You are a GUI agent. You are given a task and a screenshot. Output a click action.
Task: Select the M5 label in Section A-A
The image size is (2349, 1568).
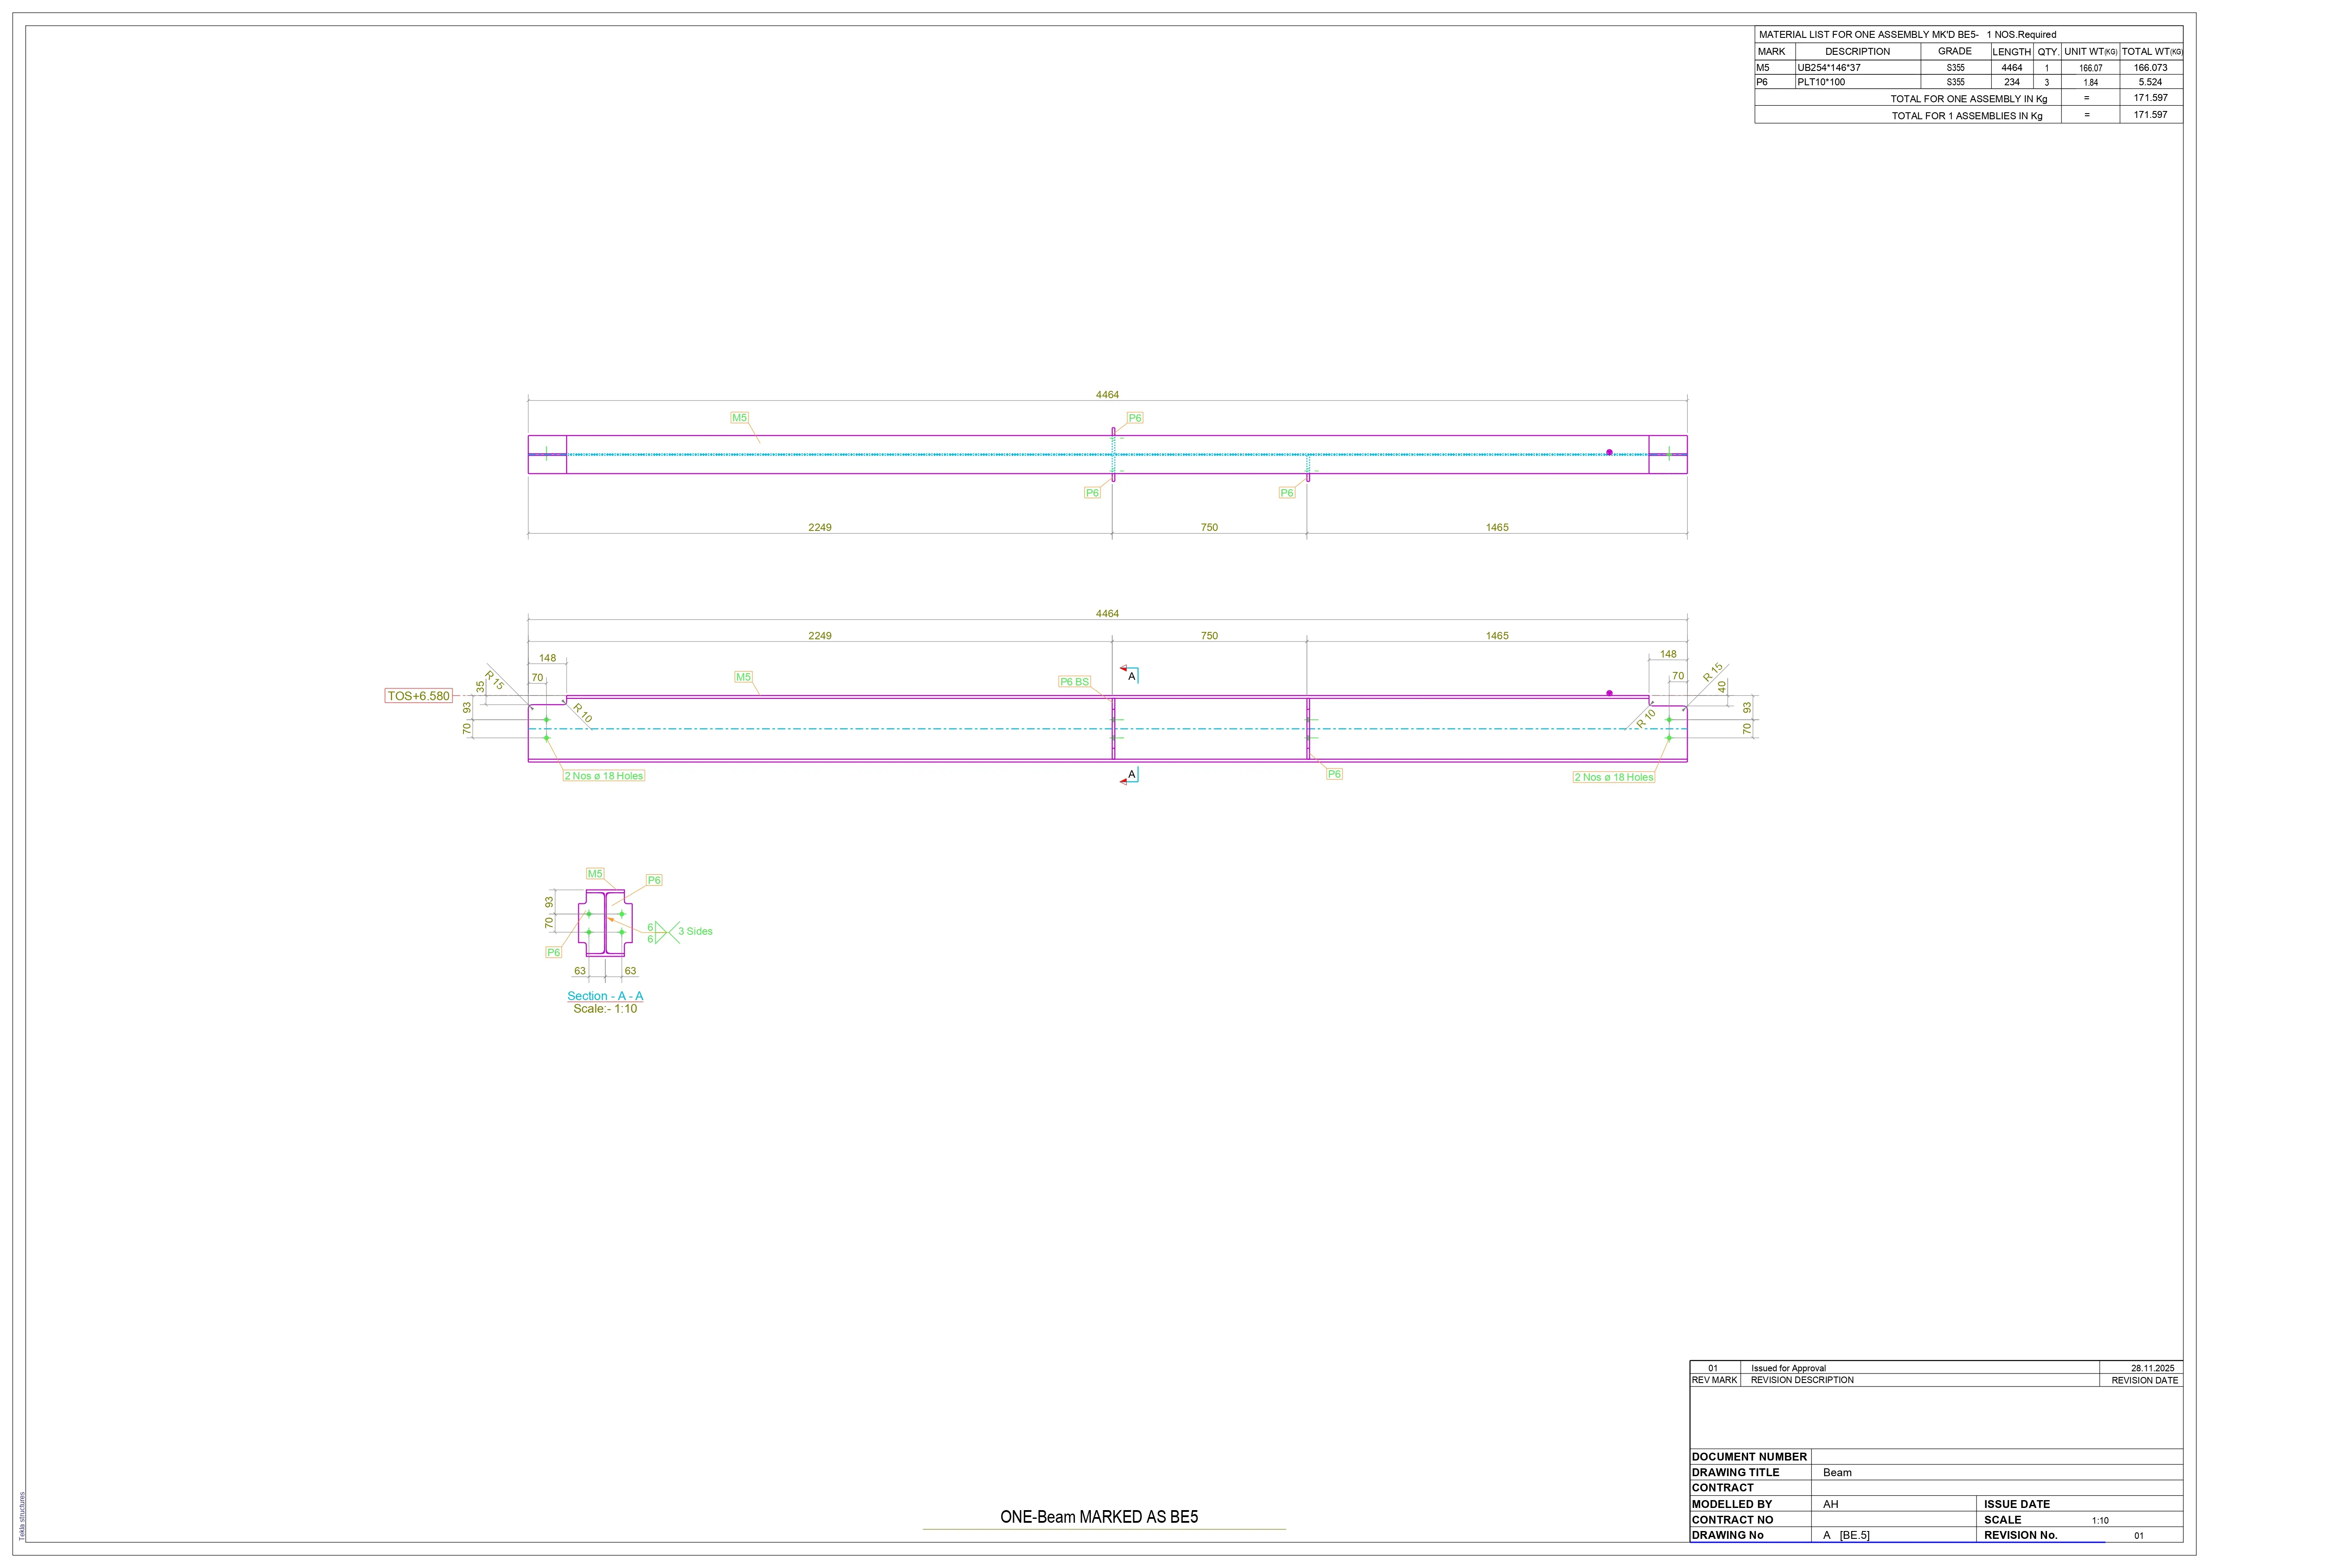click(595, 874)
